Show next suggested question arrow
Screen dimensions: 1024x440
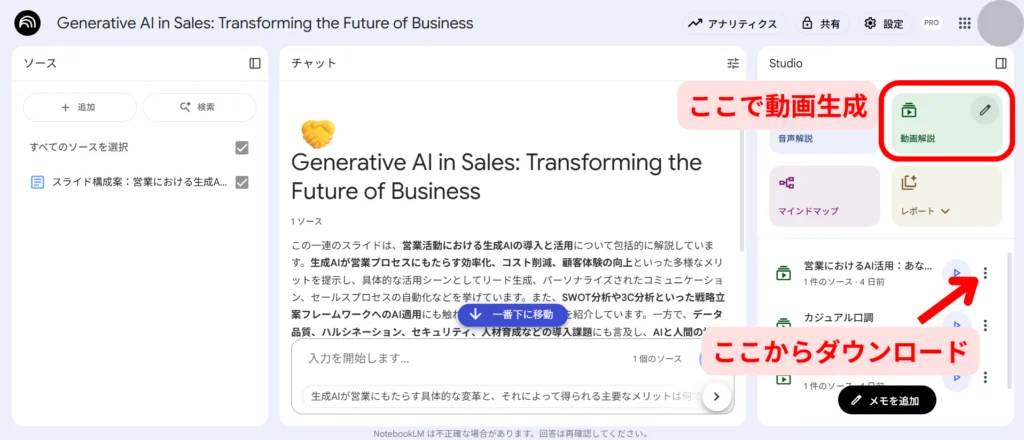pyautogui.click(x=717, y=396)
